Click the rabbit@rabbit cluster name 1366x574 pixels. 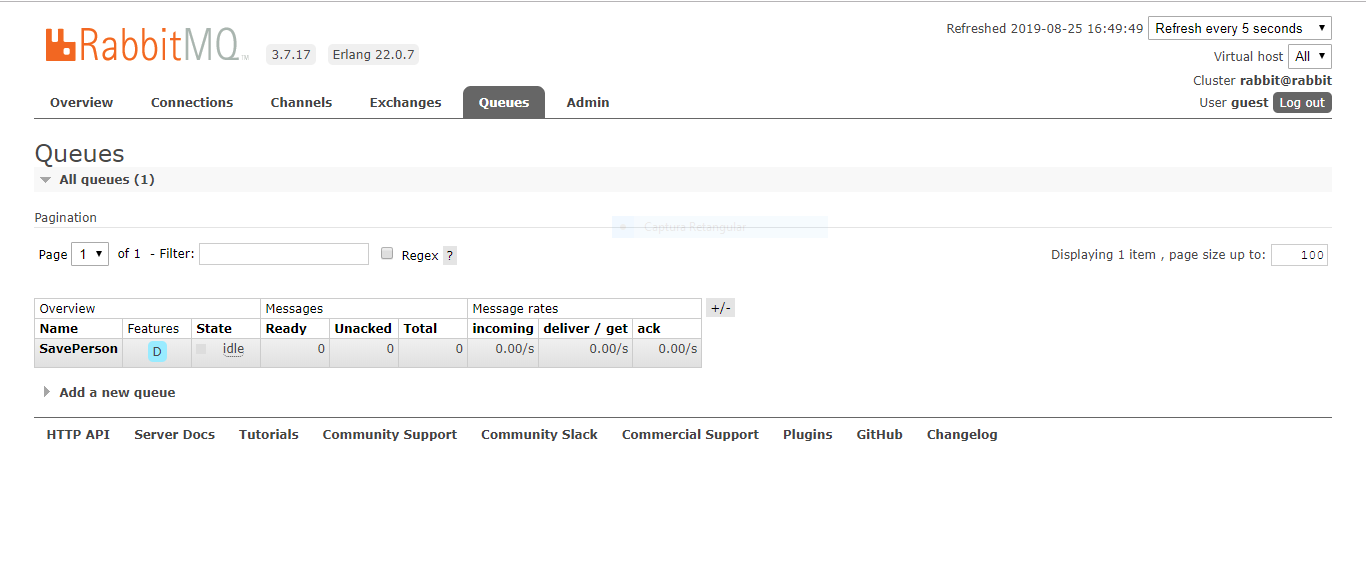(1286, 80)
